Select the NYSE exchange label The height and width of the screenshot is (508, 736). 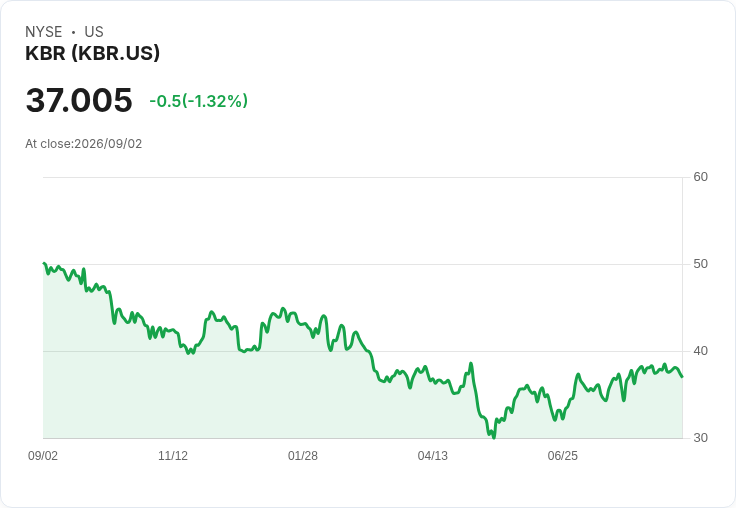click(x=44, y=32)
